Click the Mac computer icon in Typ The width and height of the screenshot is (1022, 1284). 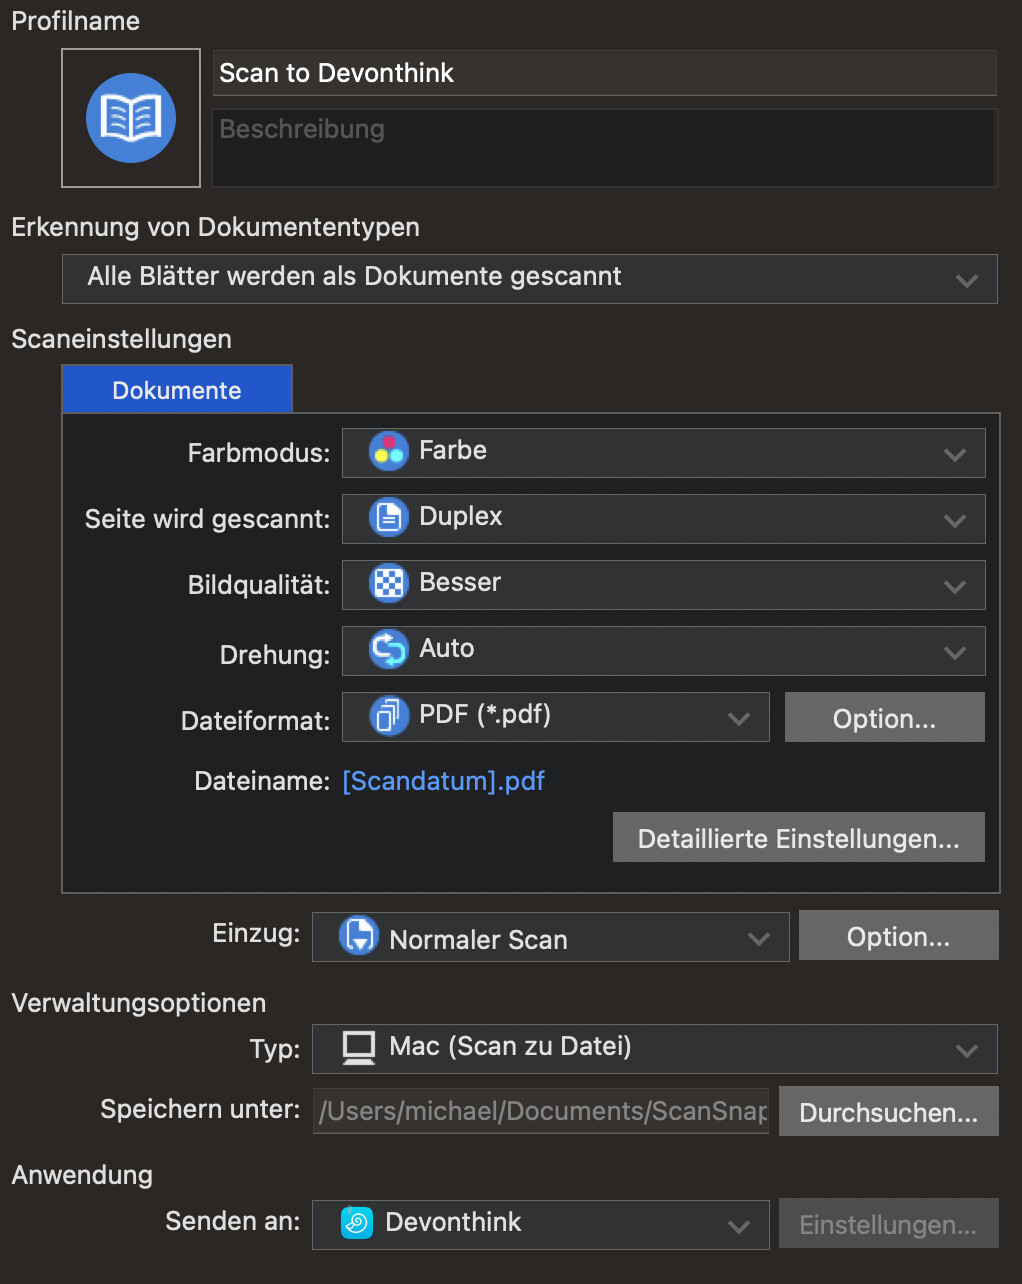point(358,1048)
